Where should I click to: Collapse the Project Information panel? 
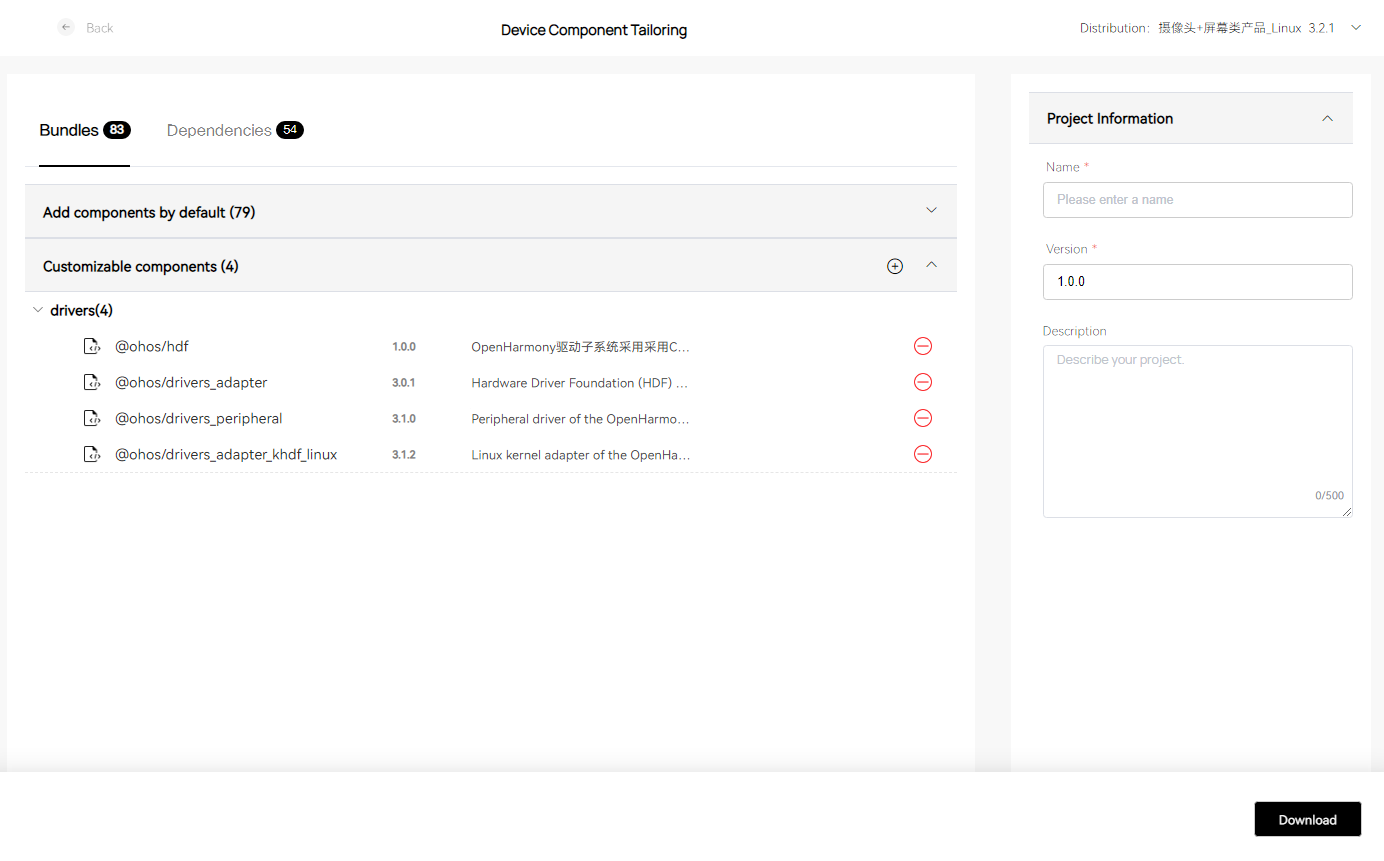pos(1327,119)
